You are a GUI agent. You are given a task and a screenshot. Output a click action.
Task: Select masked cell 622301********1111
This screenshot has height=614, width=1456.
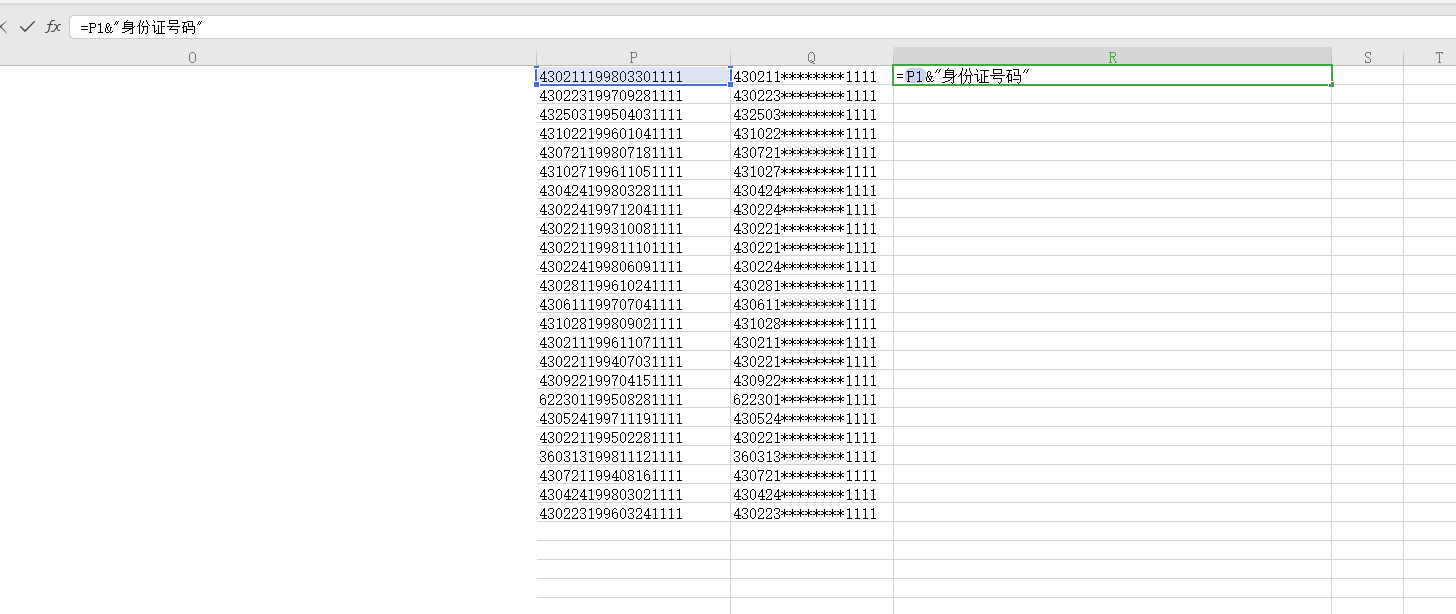click(811, 399)
